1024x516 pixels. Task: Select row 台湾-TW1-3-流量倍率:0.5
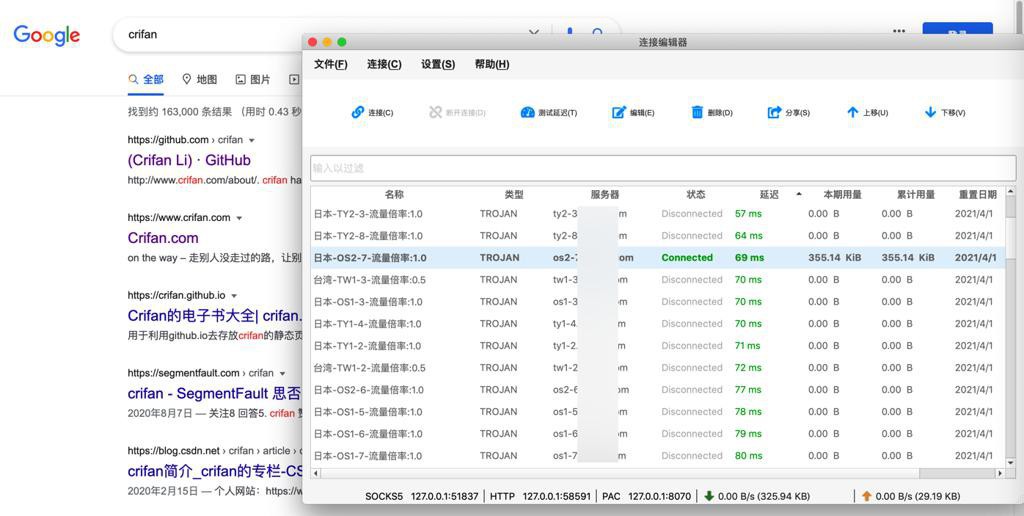click(x=658, y=280)
